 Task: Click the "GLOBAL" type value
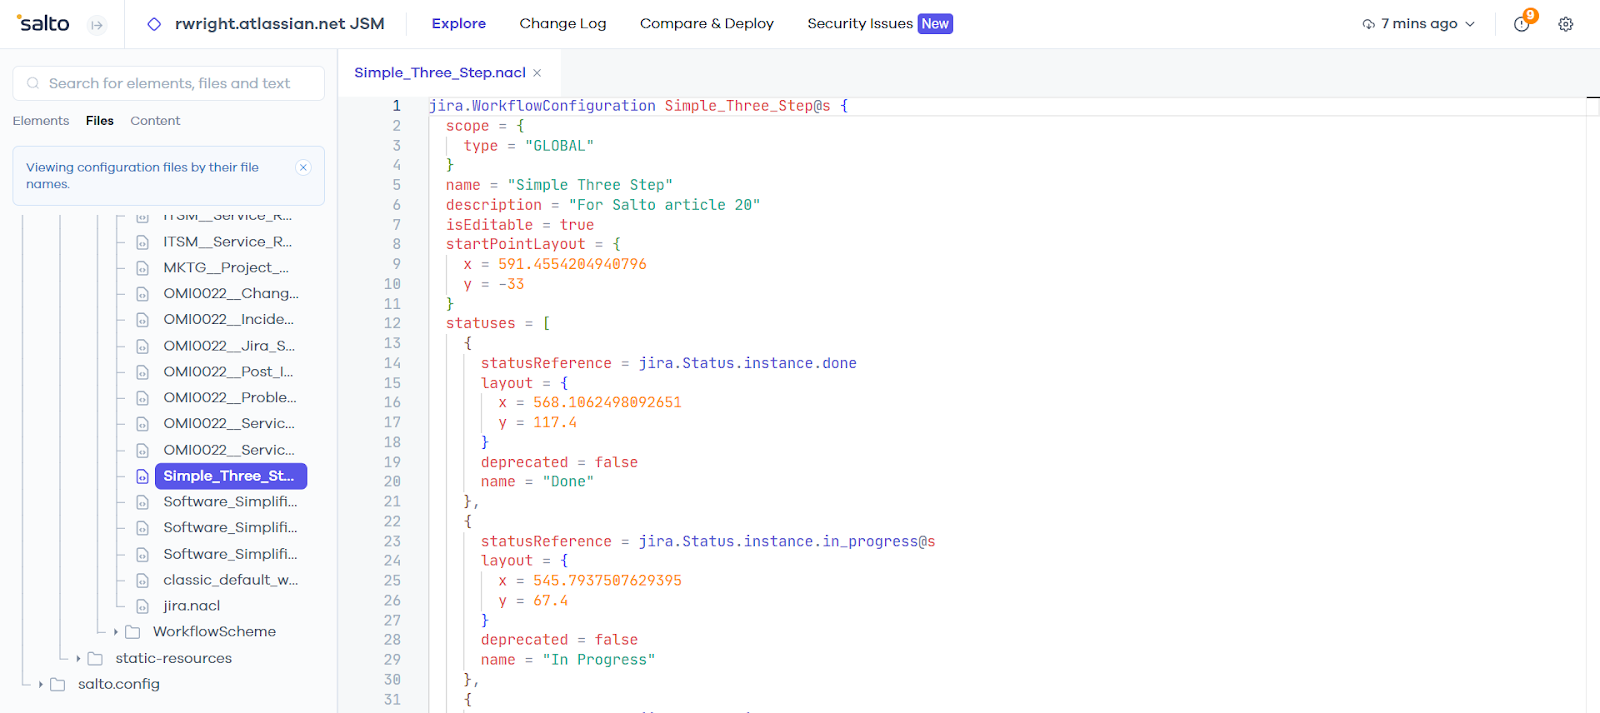pyautogui.click(x=559, y=146)
